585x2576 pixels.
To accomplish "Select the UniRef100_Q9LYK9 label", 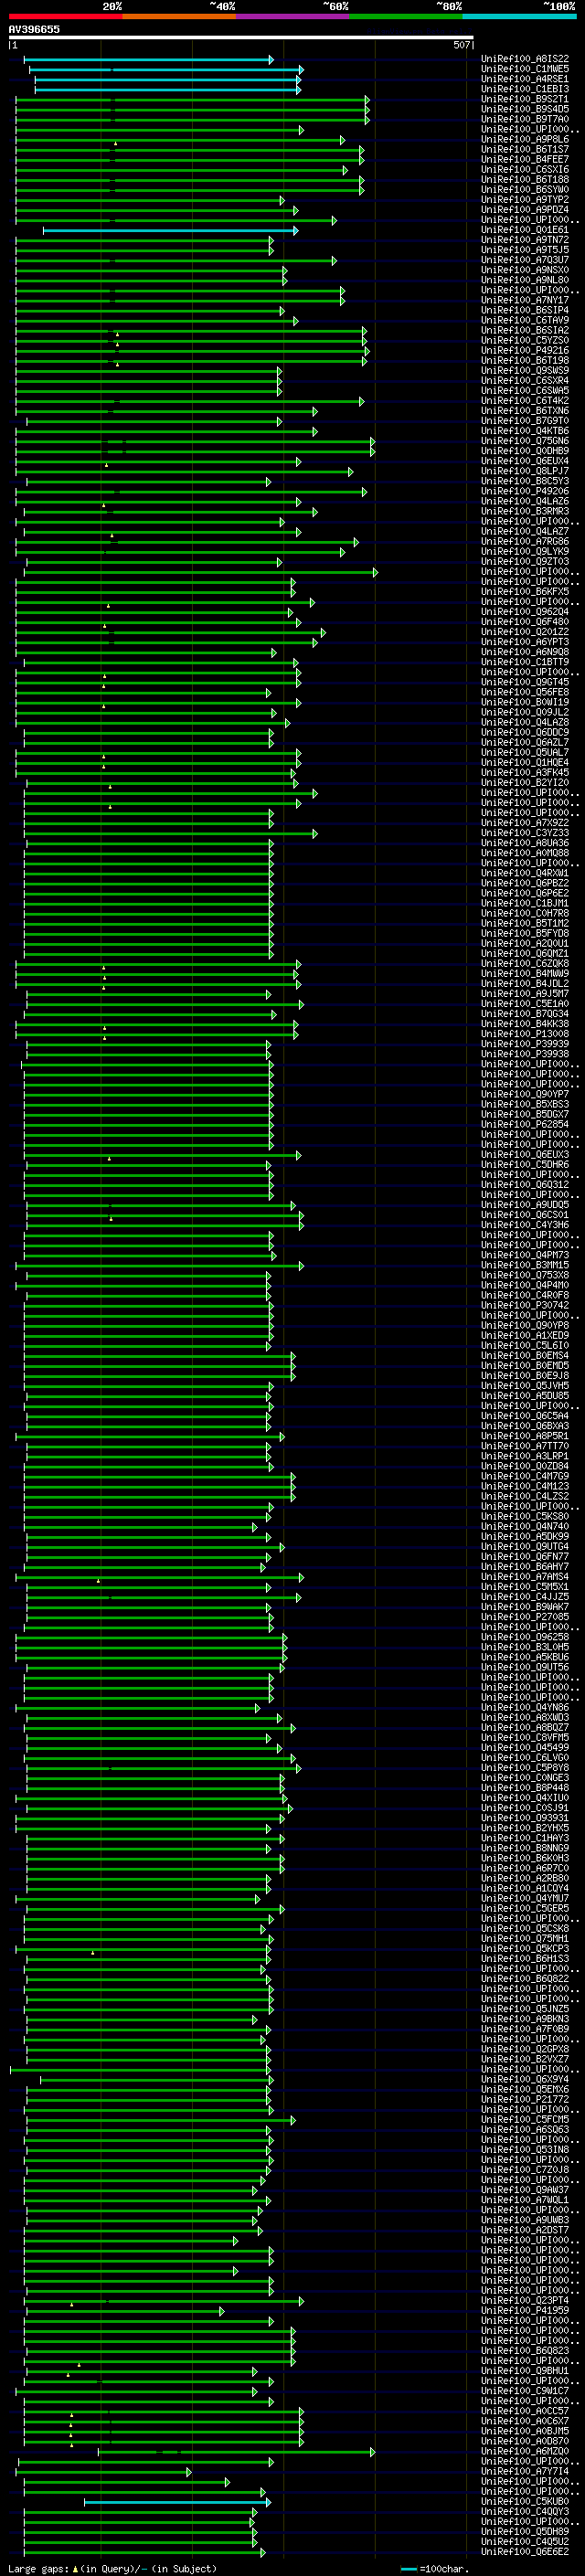I will pyautogui.click(x=525, y=552).
